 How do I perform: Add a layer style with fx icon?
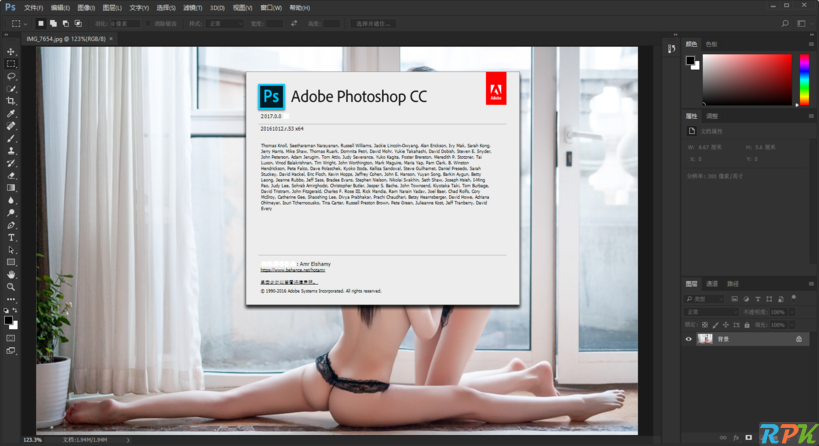click(736, 438)
